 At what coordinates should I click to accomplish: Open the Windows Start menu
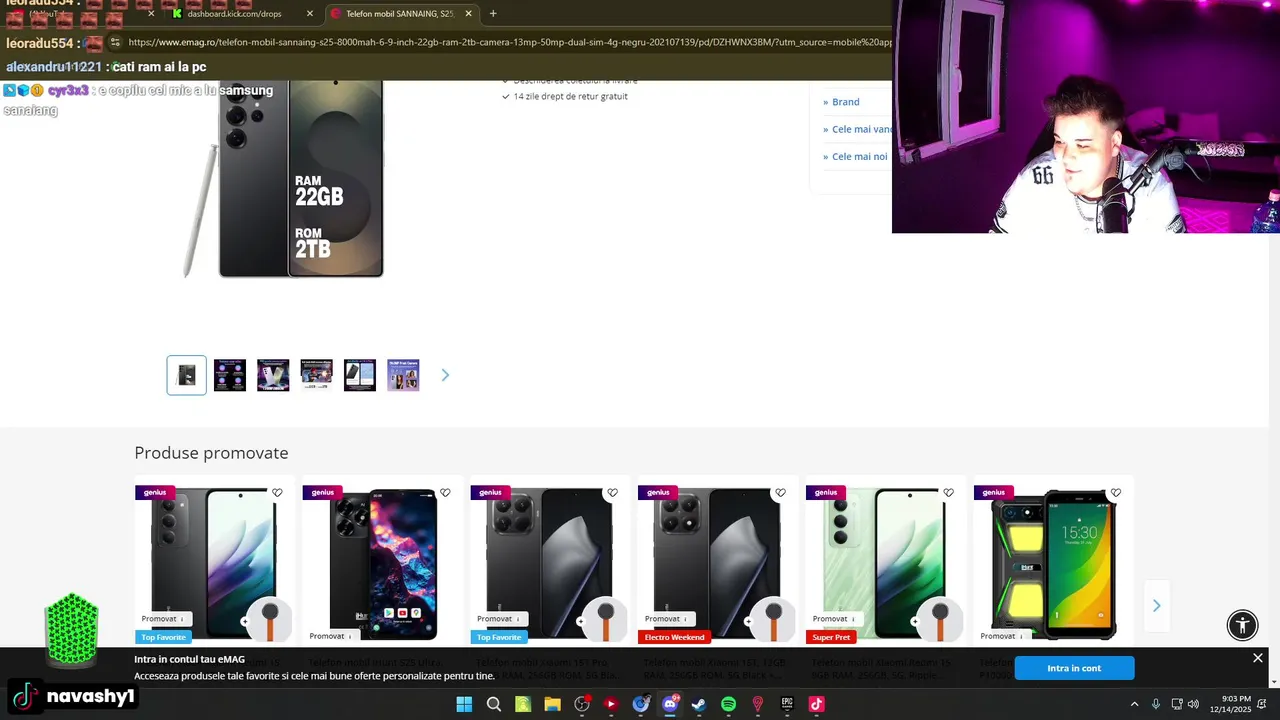point(464,704)
